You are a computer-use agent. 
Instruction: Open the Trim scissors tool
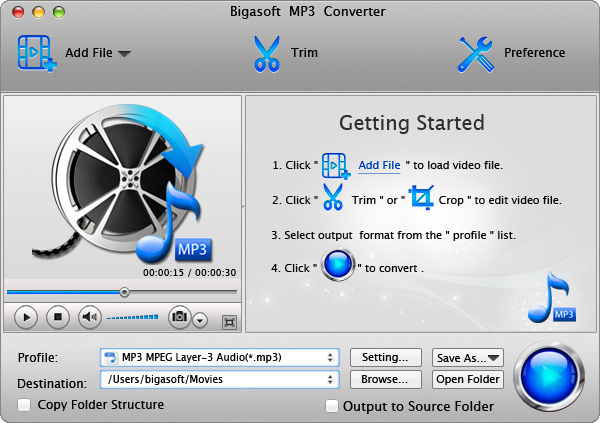[265, 53]
